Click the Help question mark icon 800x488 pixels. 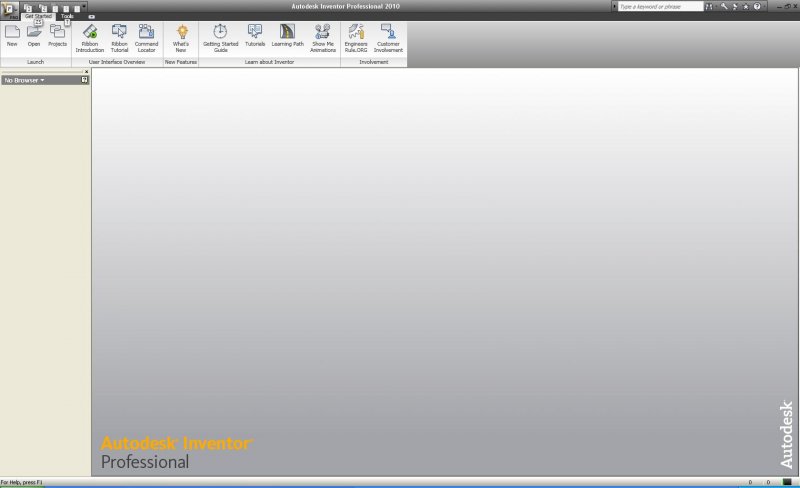pos(757,6)
